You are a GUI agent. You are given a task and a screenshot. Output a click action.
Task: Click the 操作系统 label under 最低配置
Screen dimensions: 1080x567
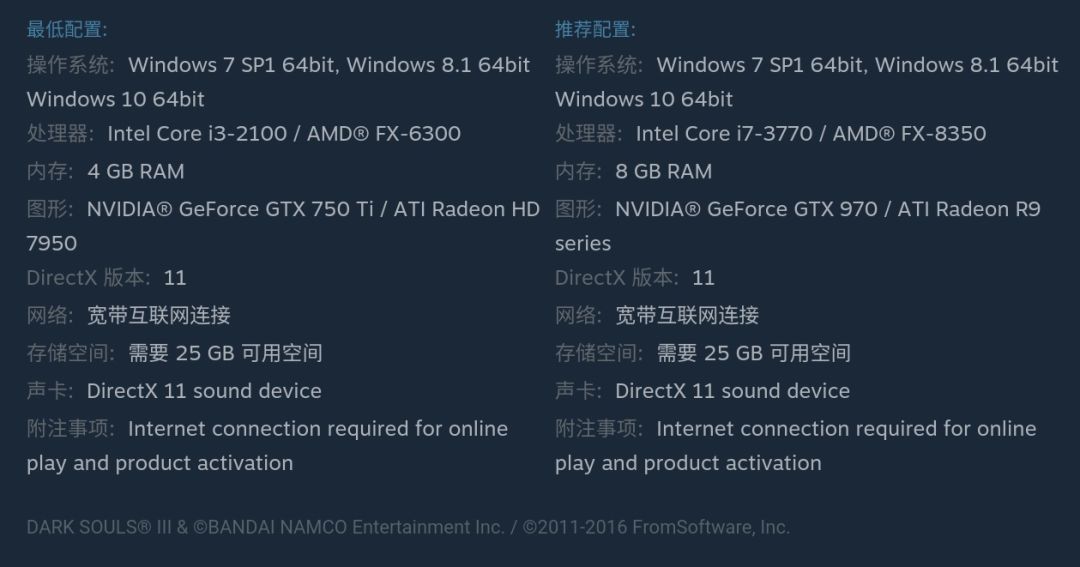click(x=70, y=66)
